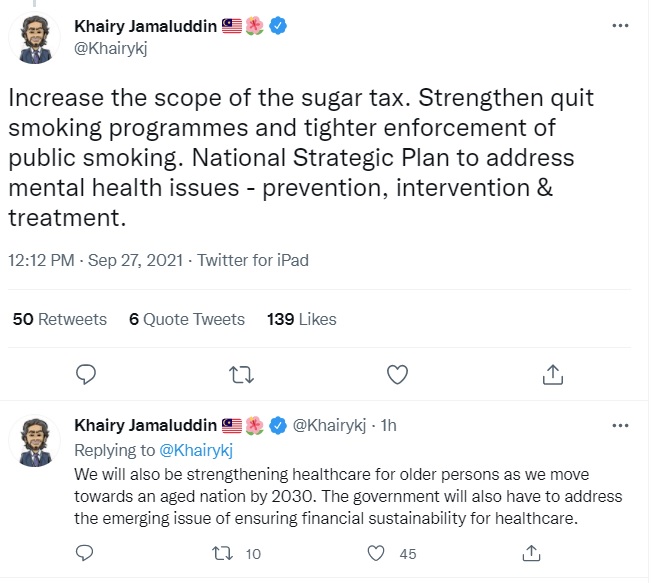Open the Twitter for iPad source link

click(253, 260)
